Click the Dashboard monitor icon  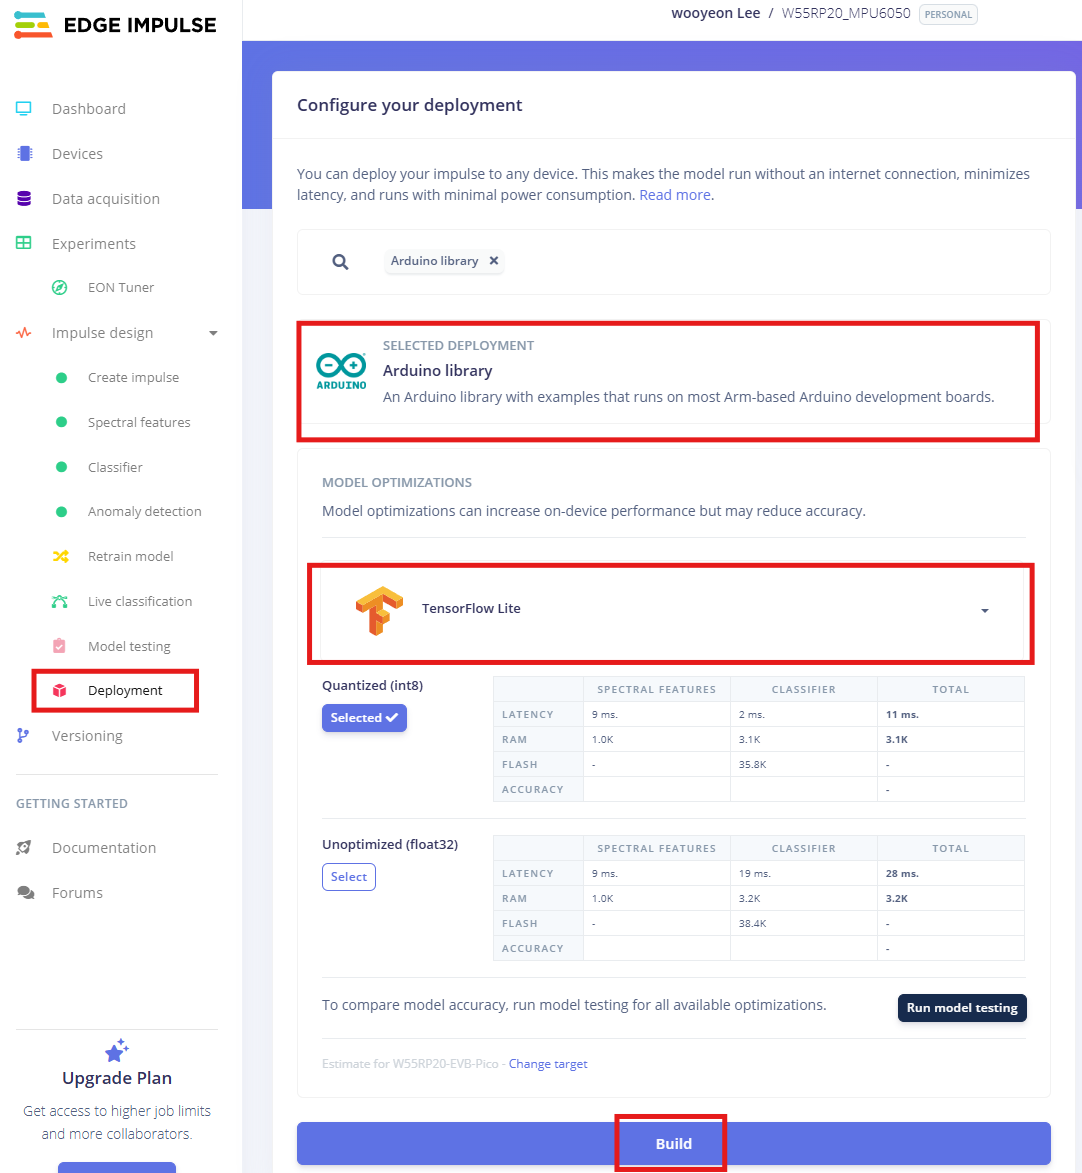pos(24,108)
